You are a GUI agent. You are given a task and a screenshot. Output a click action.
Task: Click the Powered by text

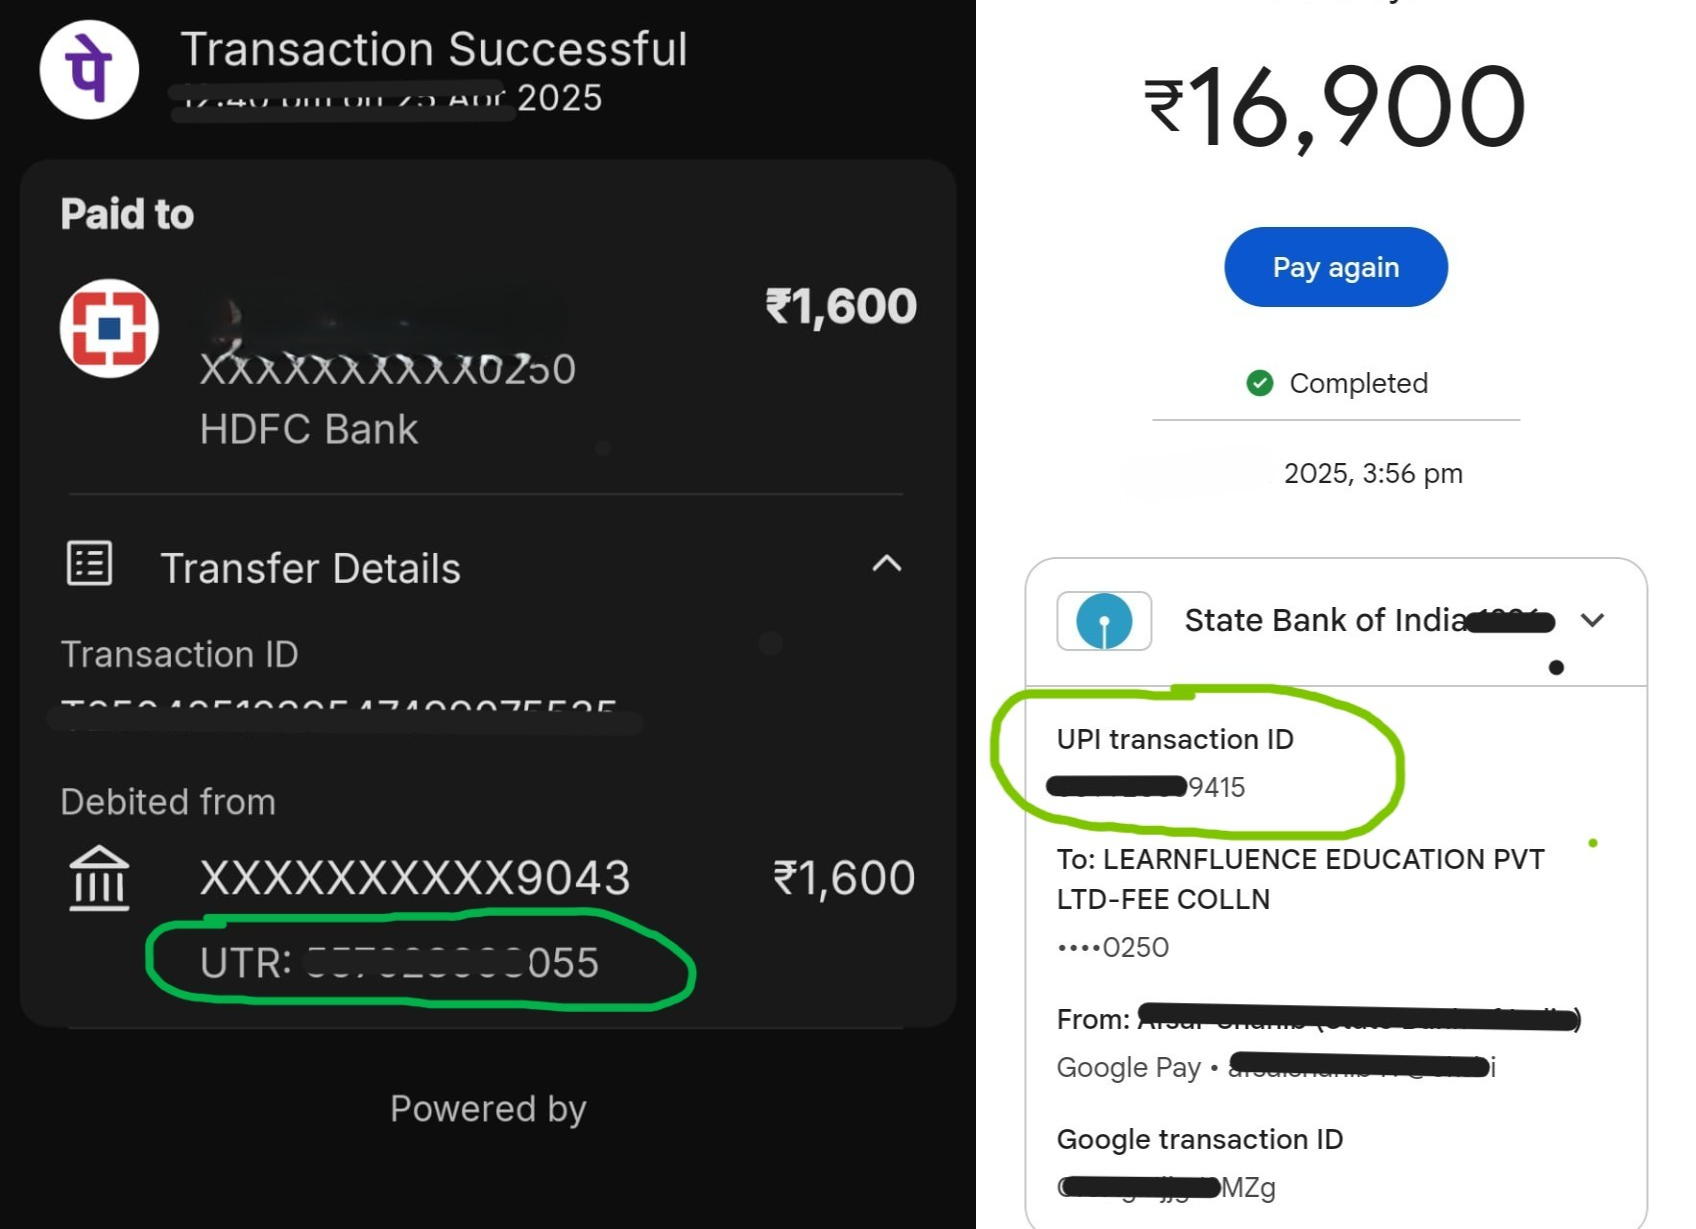488,1108
